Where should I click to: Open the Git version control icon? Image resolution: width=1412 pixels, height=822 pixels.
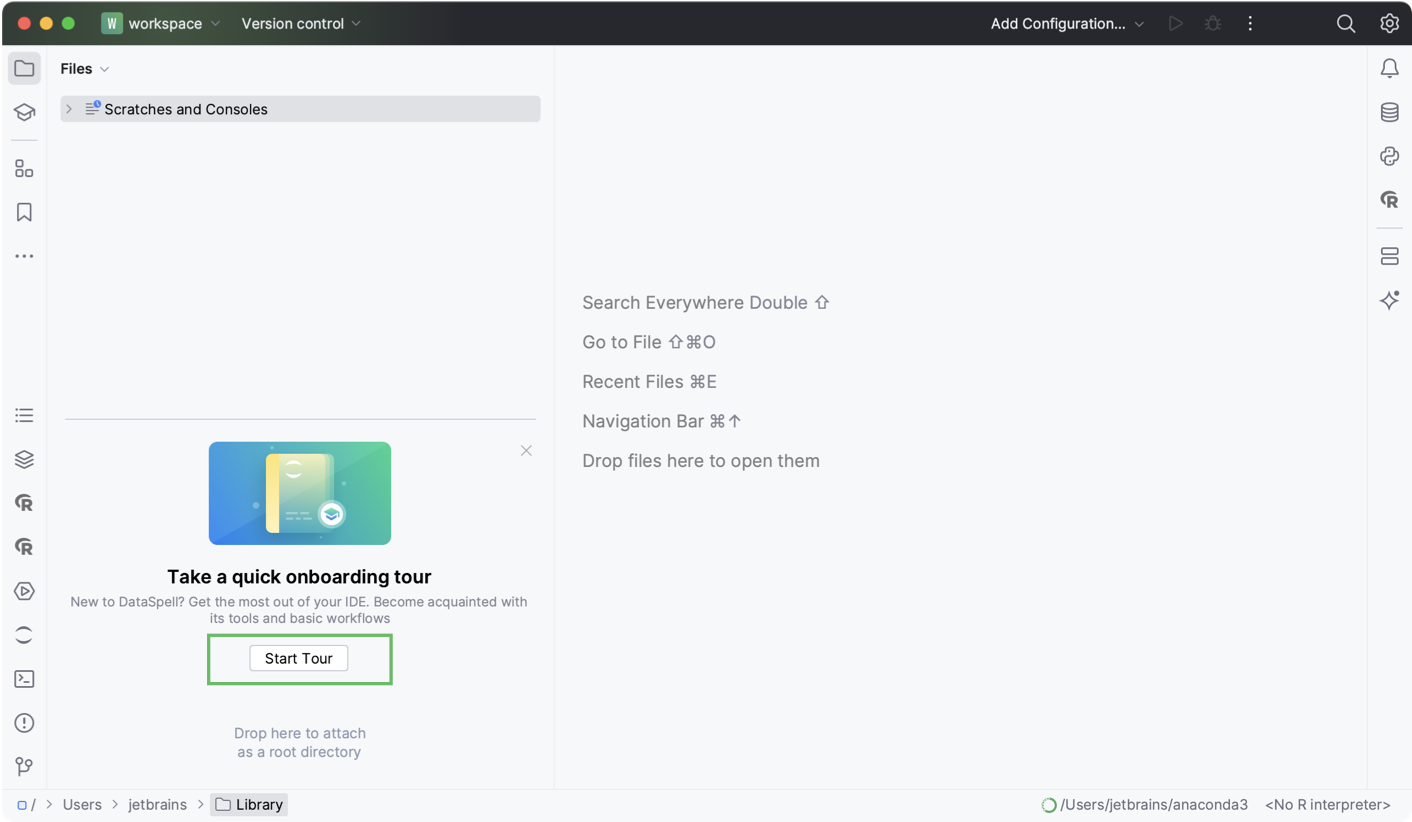point(24,767)
